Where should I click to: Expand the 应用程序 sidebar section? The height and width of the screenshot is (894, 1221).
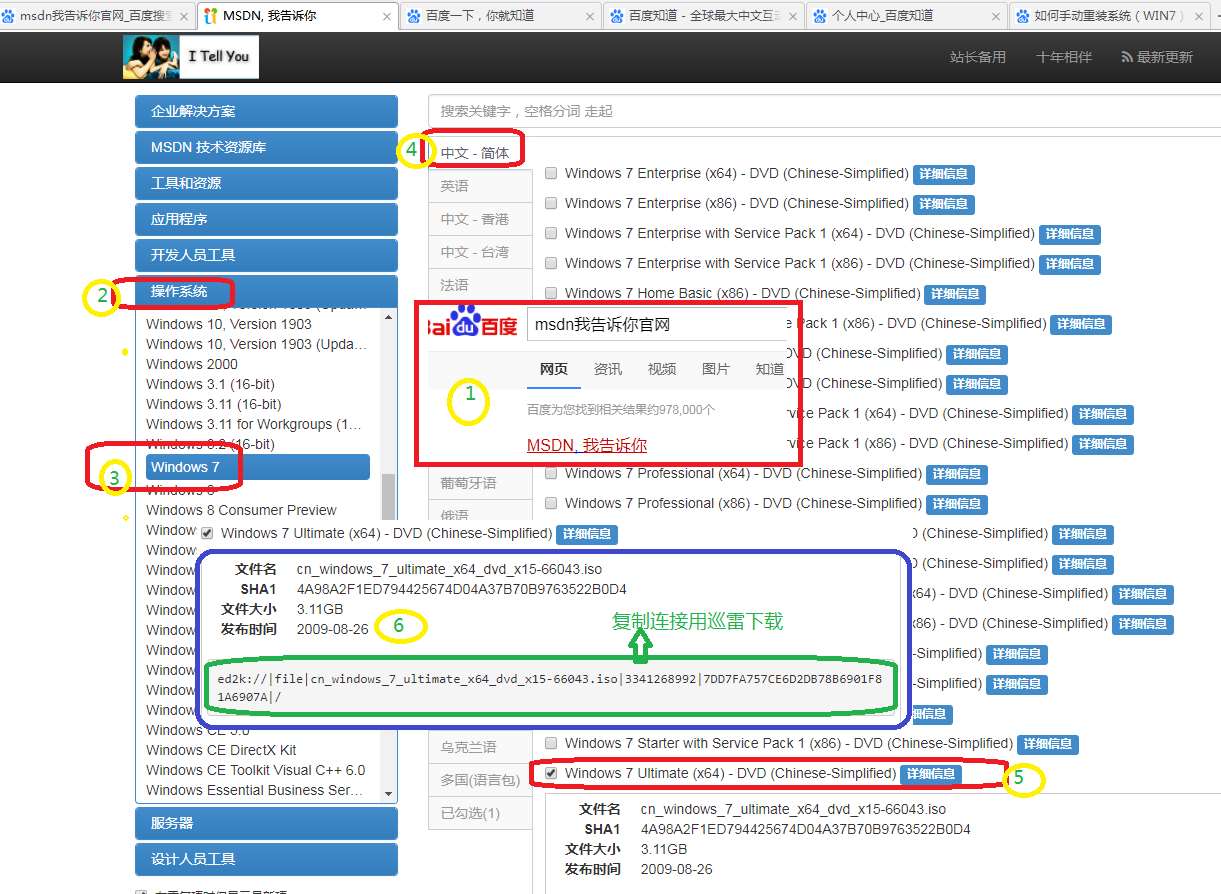click(266, 219)
